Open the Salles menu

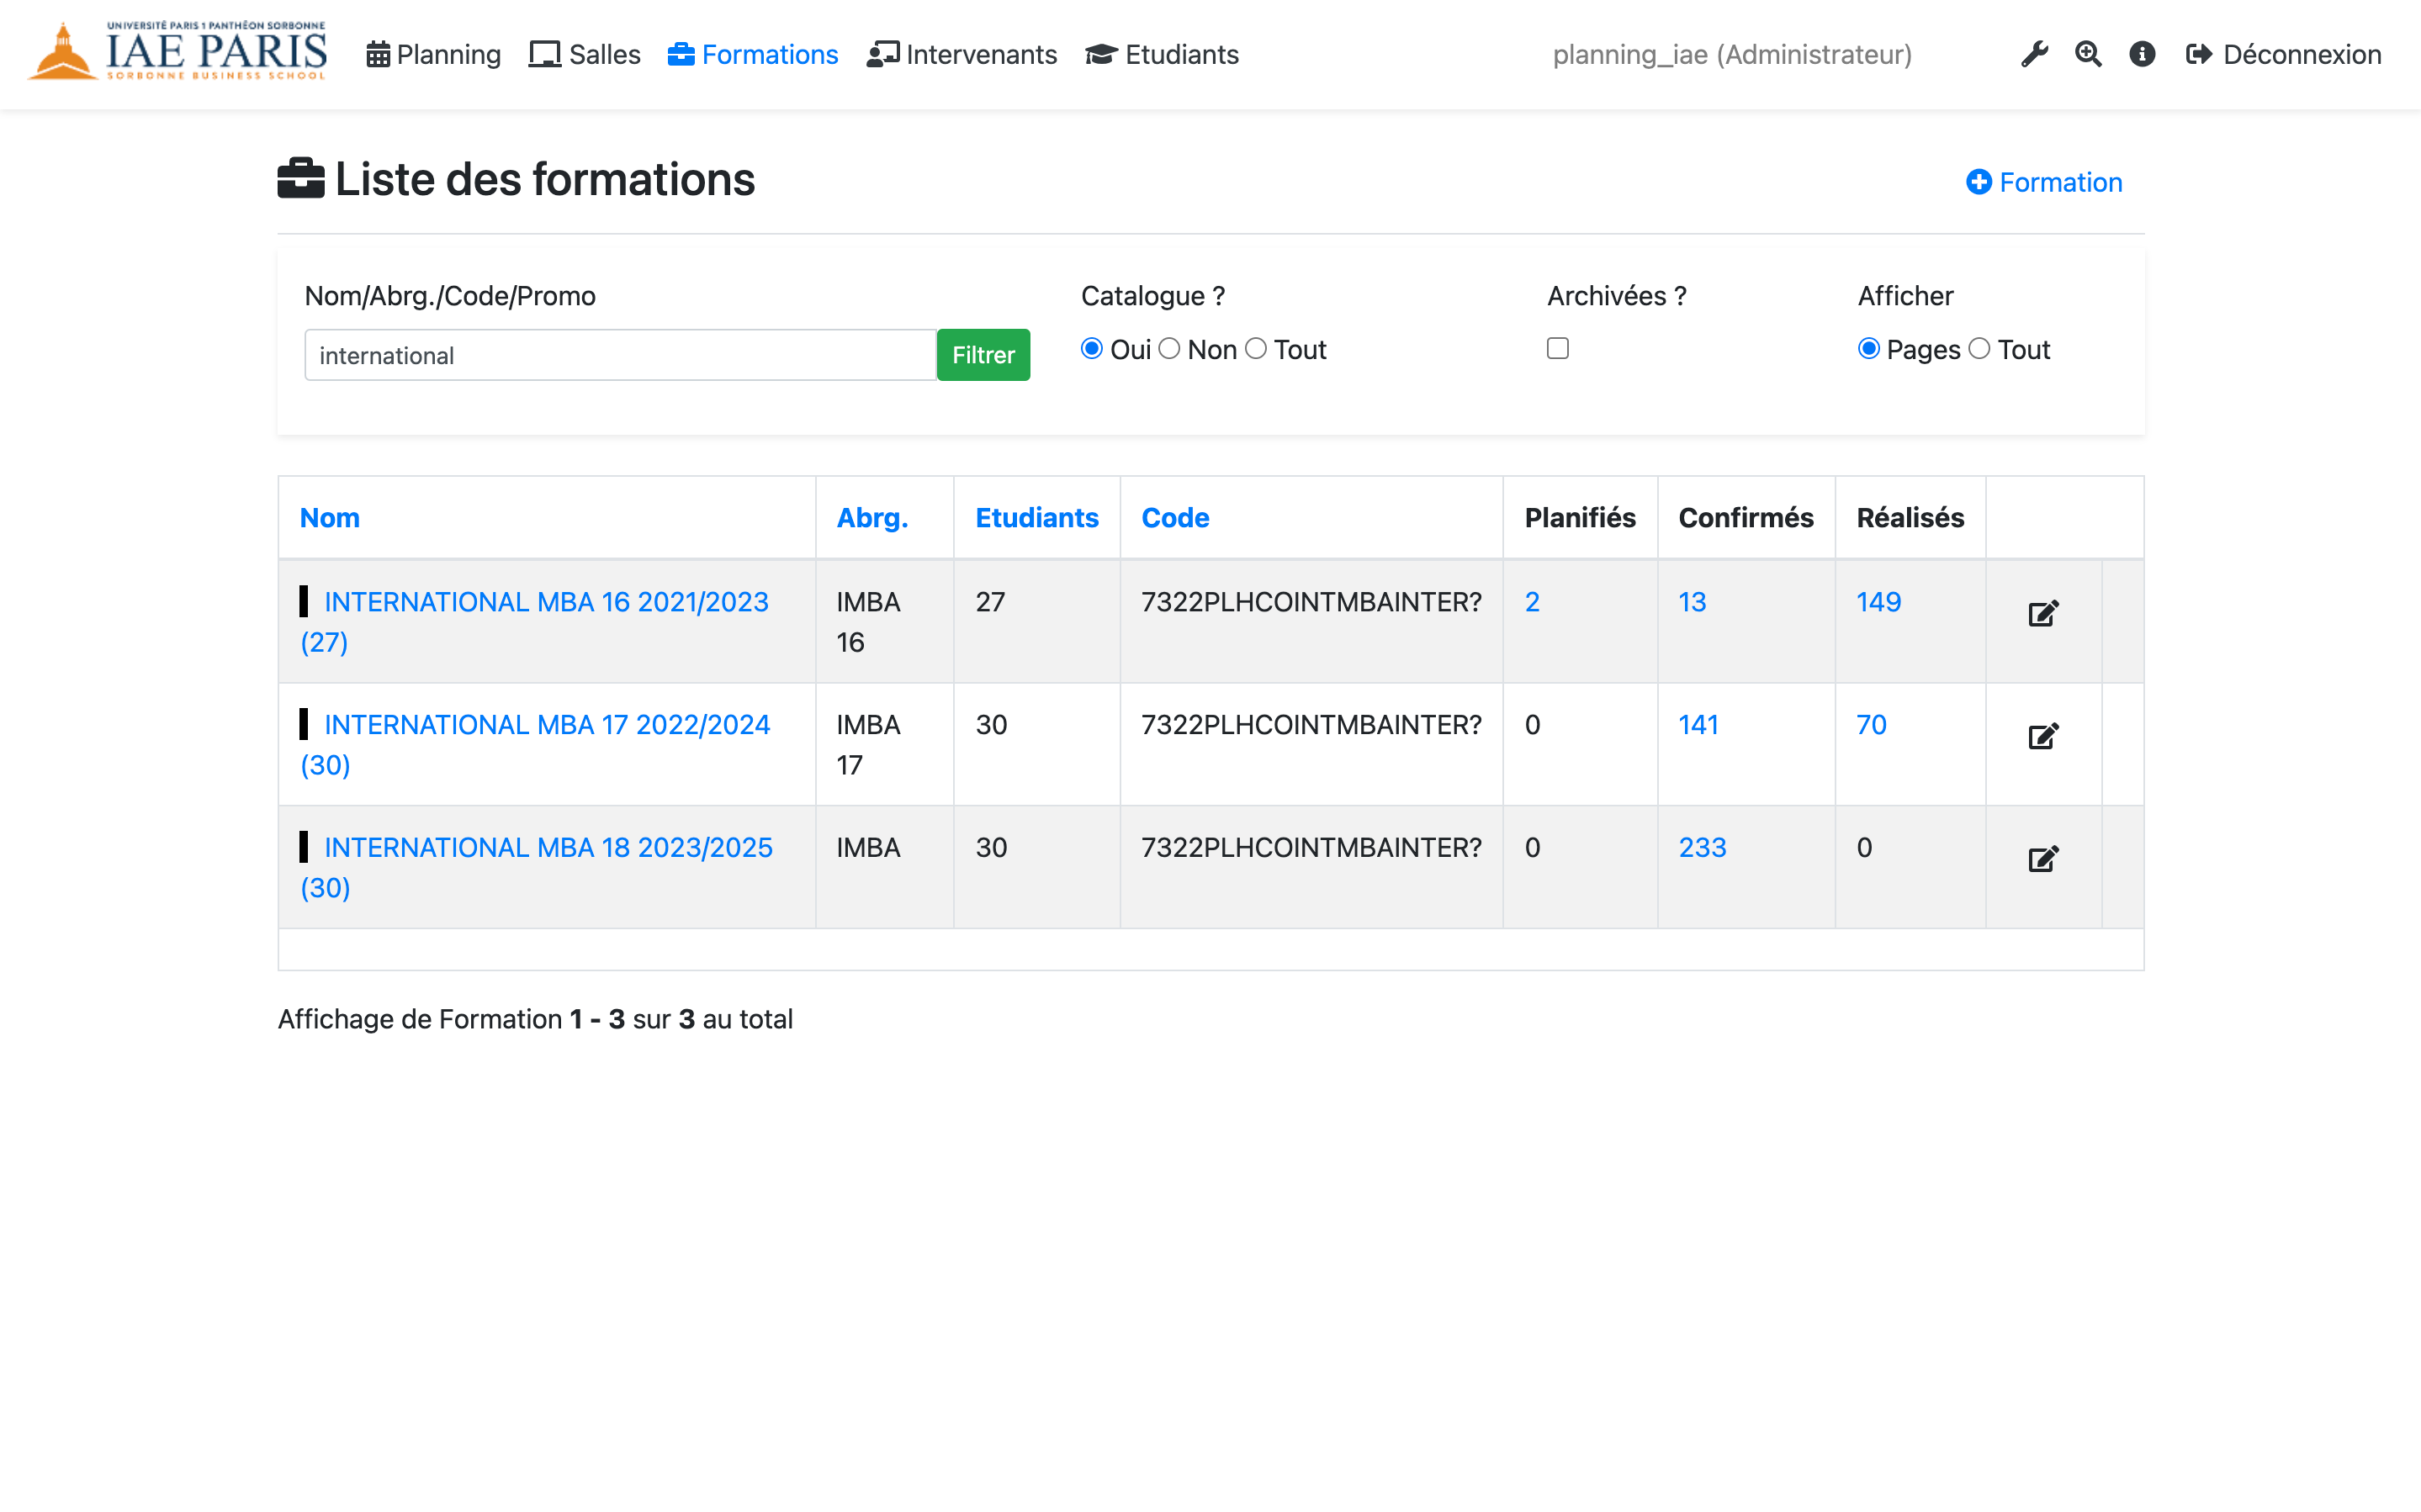pyautogui.click(x=585, y=54)
